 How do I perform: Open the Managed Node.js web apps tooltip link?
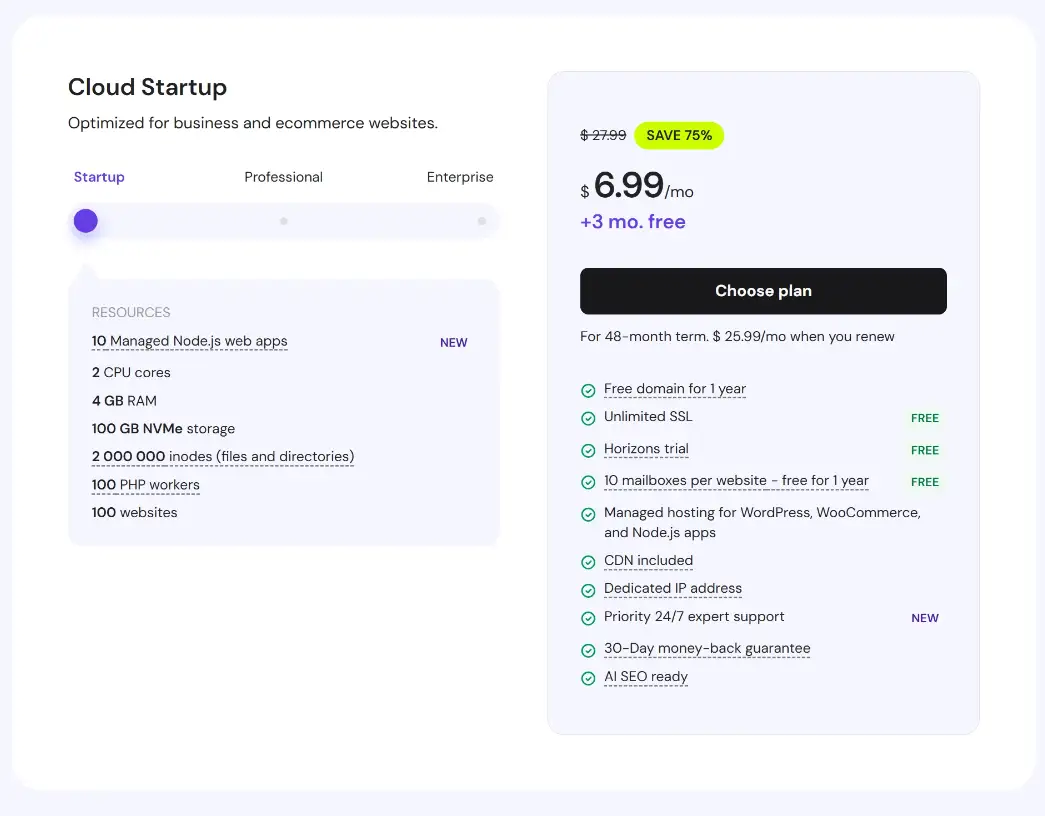190,342
